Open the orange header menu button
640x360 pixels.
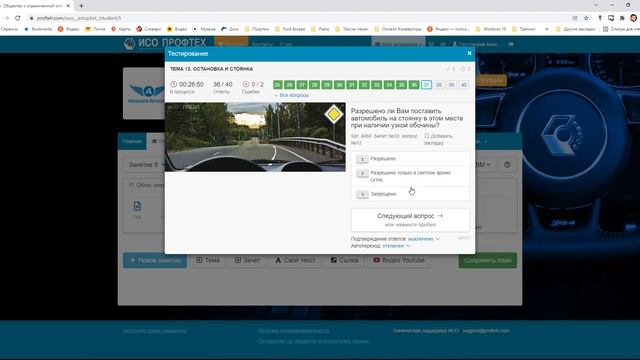click(231, 44)
